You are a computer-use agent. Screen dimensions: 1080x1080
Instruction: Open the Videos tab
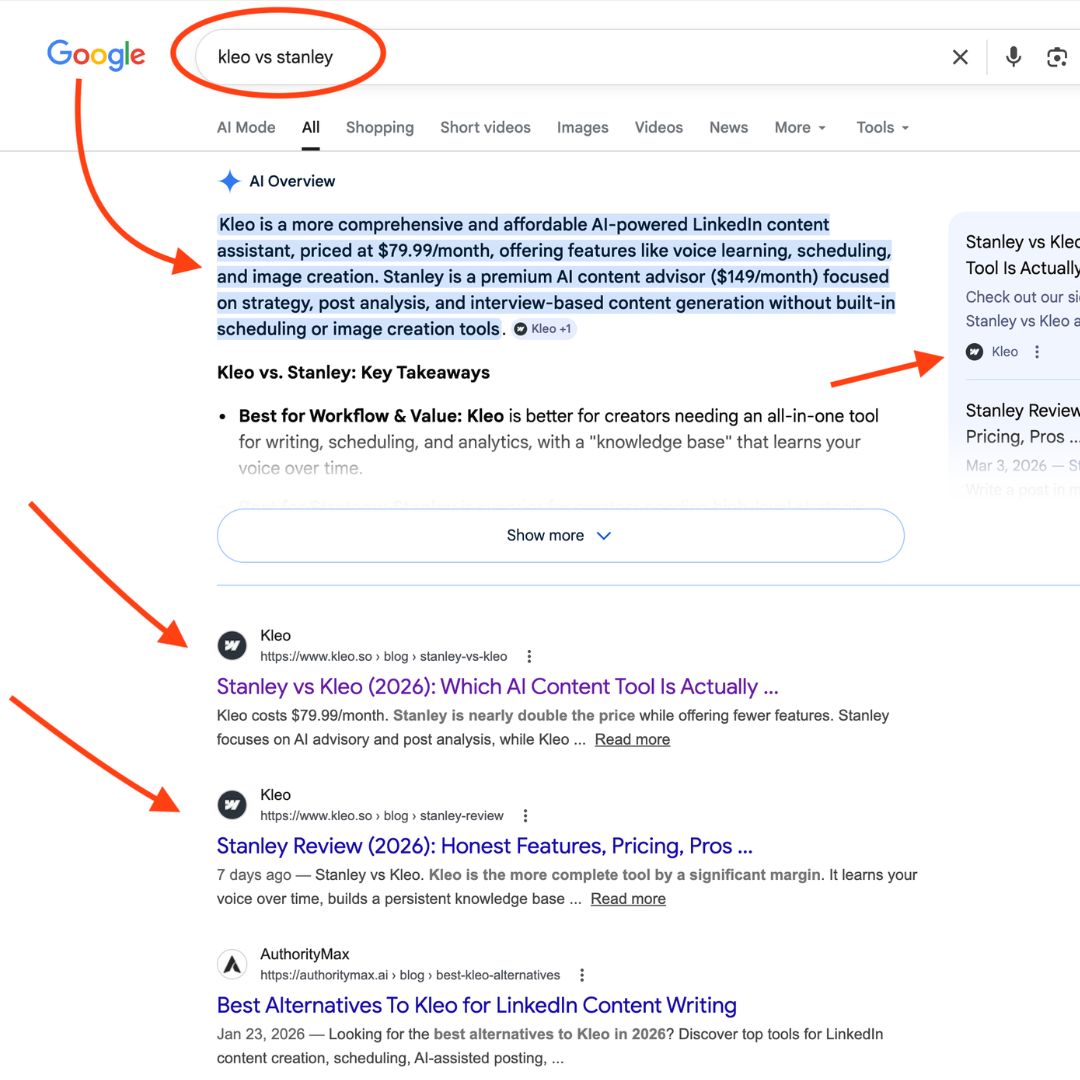point(658,127)
